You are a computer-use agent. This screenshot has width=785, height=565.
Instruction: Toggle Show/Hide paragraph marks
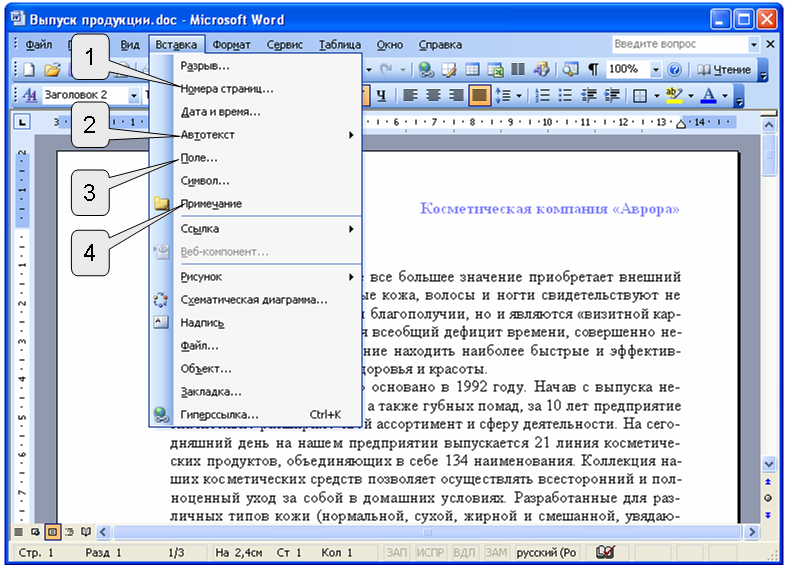coord(593,70)
